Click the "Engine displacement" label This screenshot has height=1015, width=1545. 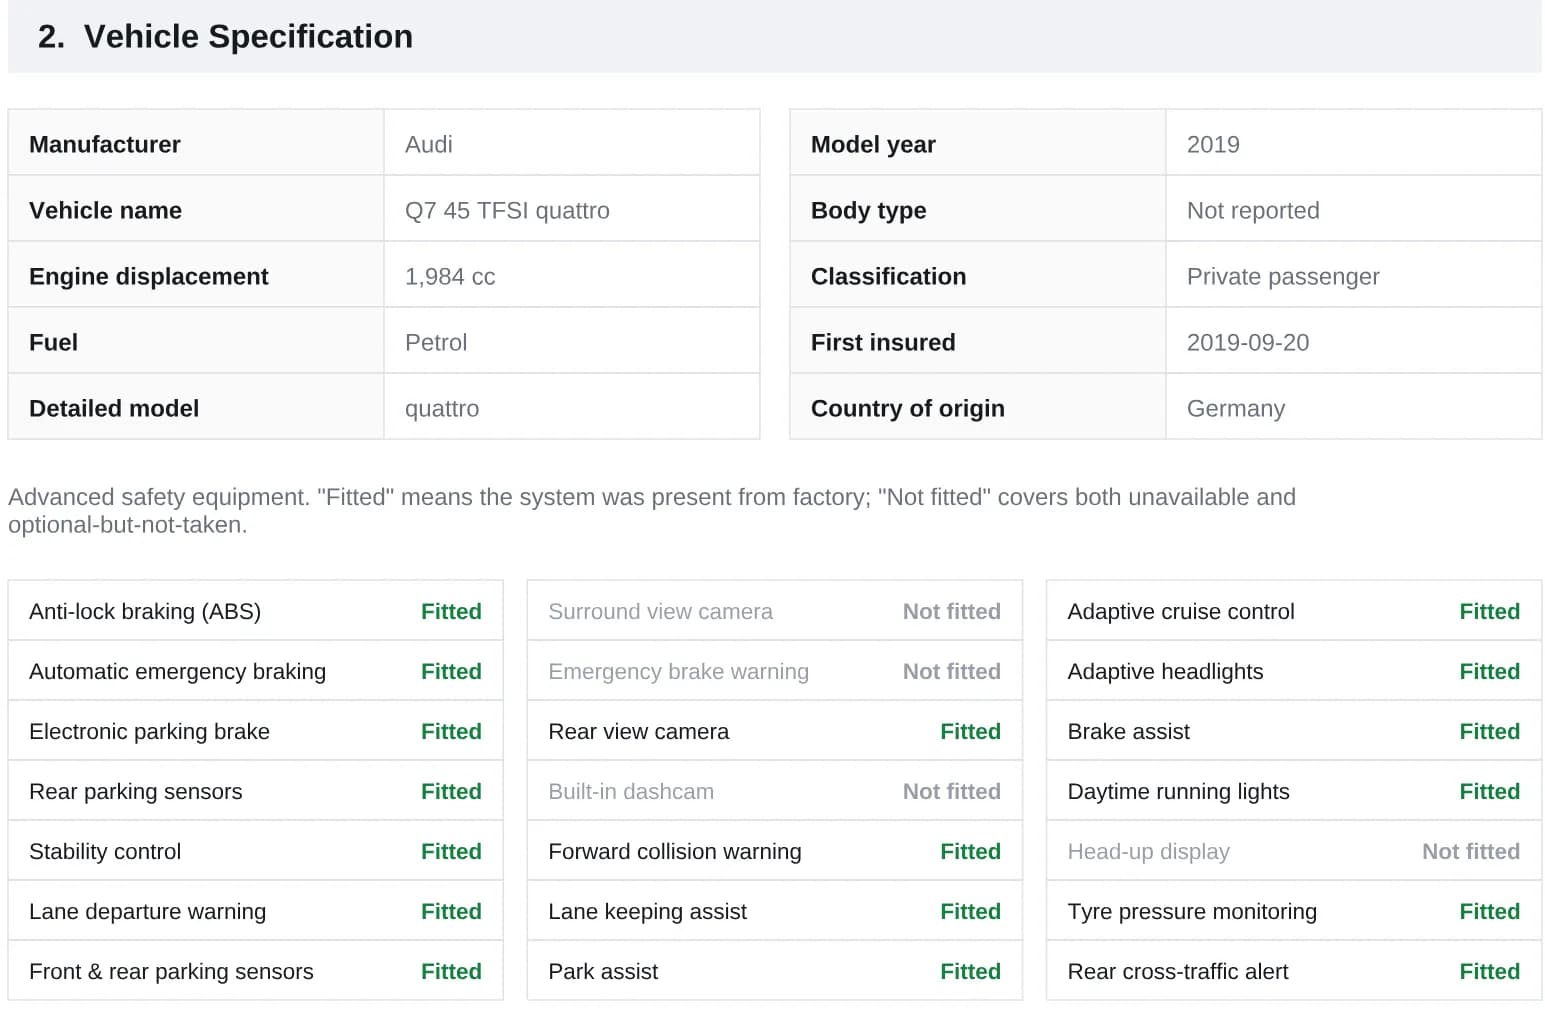(x=149, y=276)
